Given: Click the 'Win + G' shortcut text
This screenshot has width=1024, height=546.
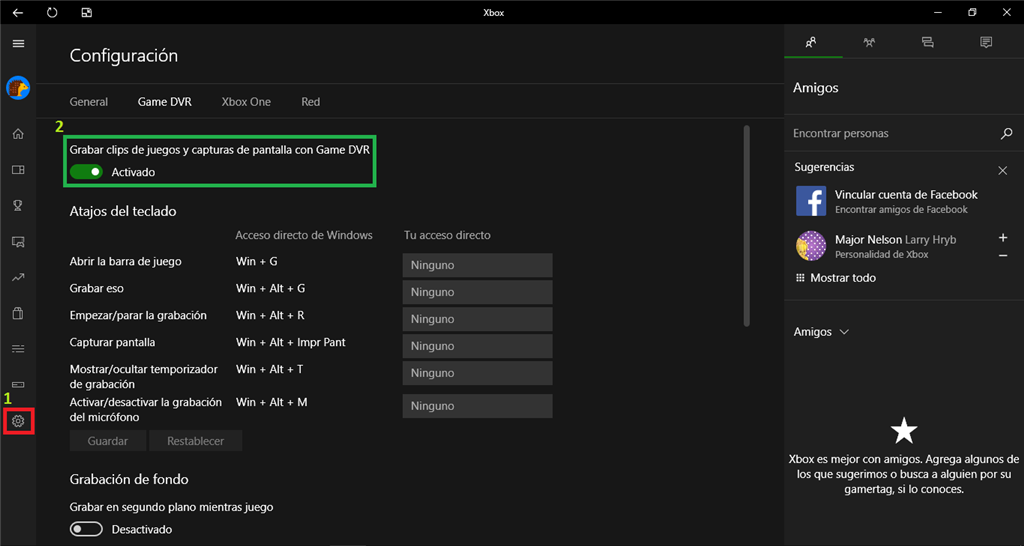Looking at the screenshot, I should click(257, 261).
